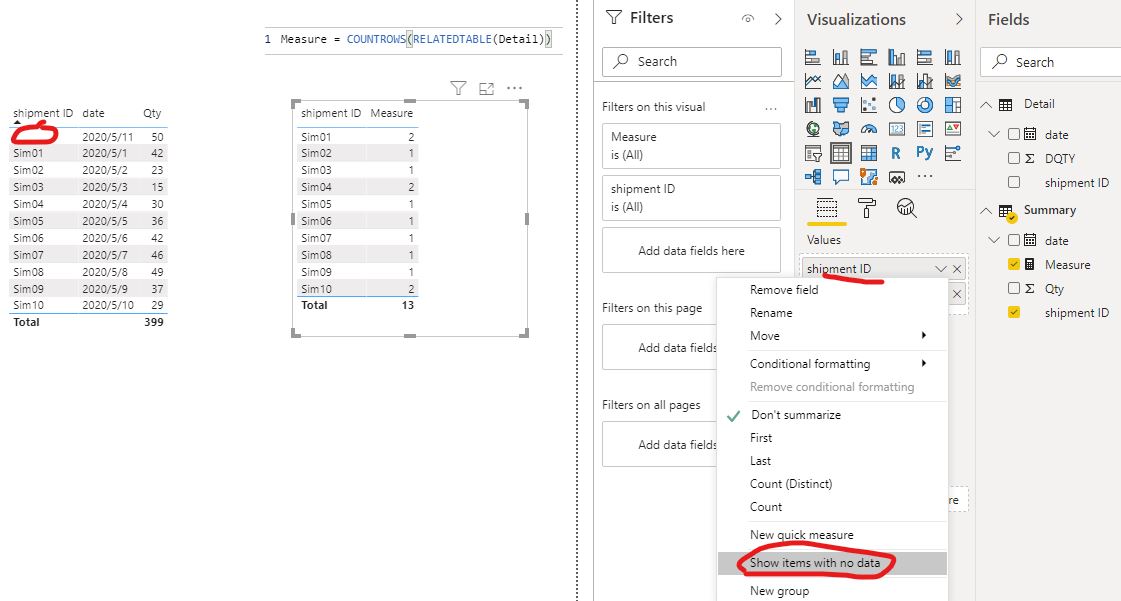Select the Python visual
The image size is (1121, 601).
[924, 153]
